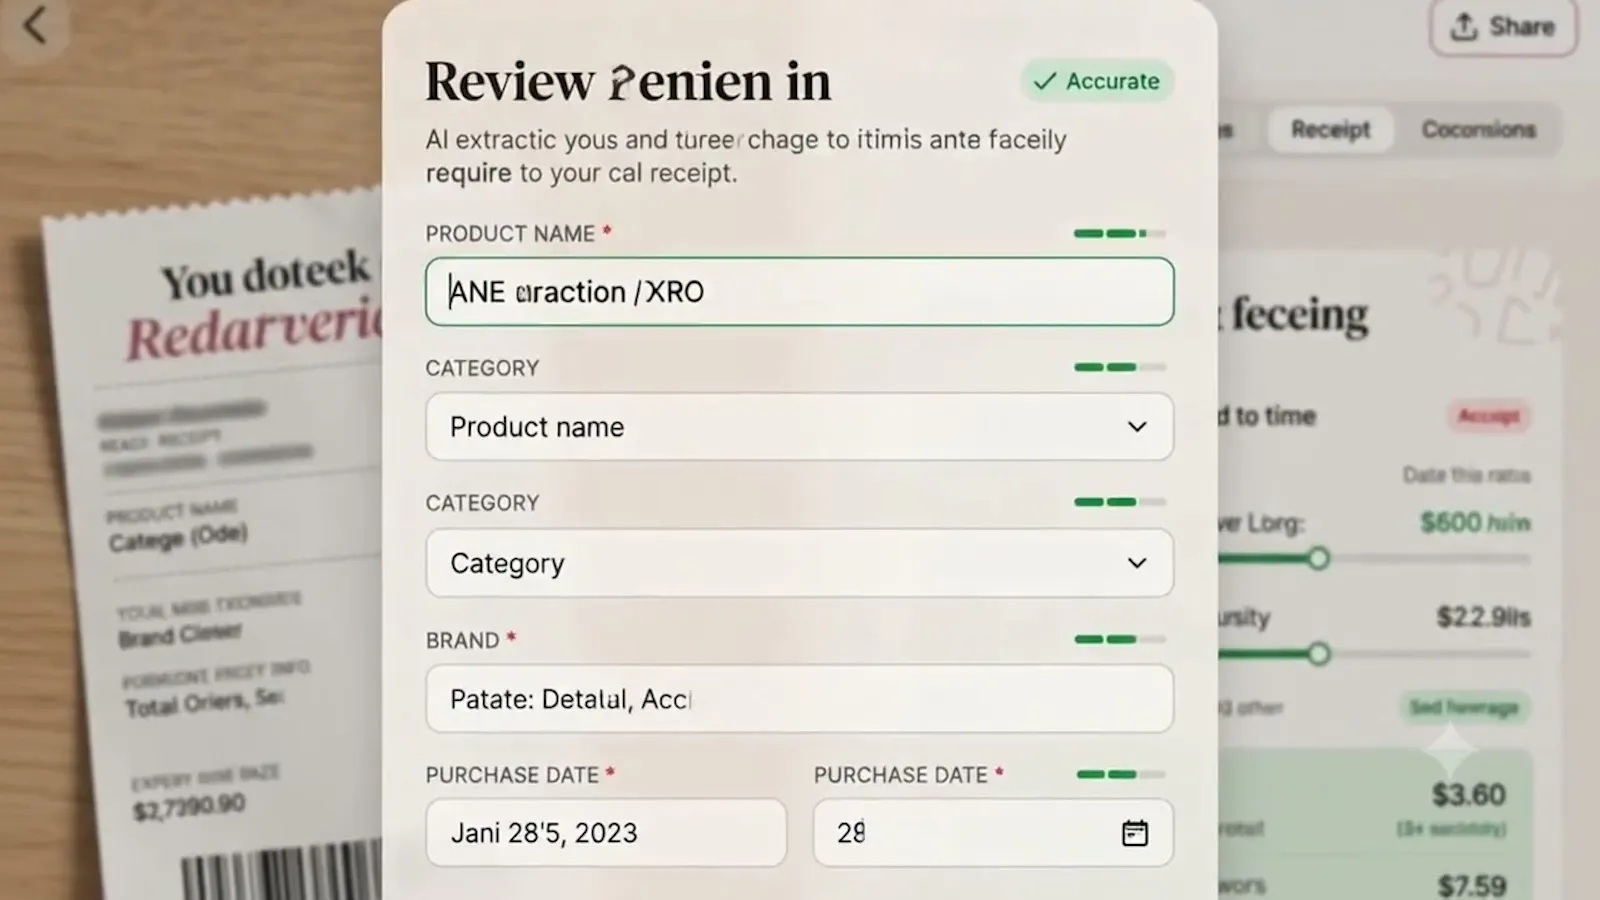Click the "$600" value text
Viewport: 1600px width, 900px height.
(1475, 522)
